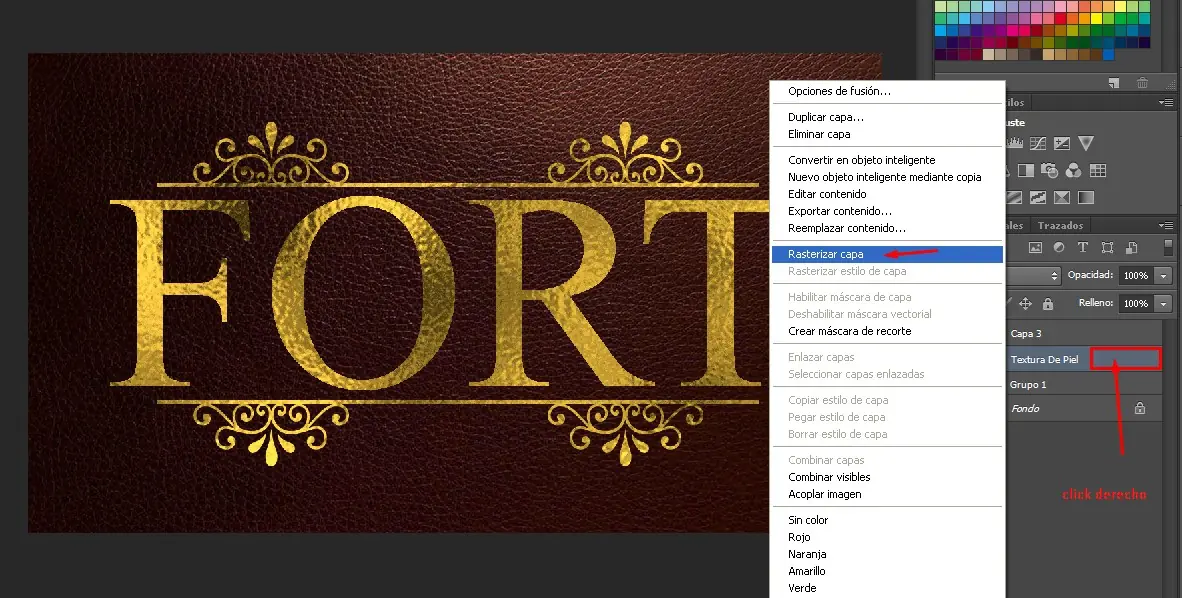Click the lock all padlock icon

click(1048, 303)
